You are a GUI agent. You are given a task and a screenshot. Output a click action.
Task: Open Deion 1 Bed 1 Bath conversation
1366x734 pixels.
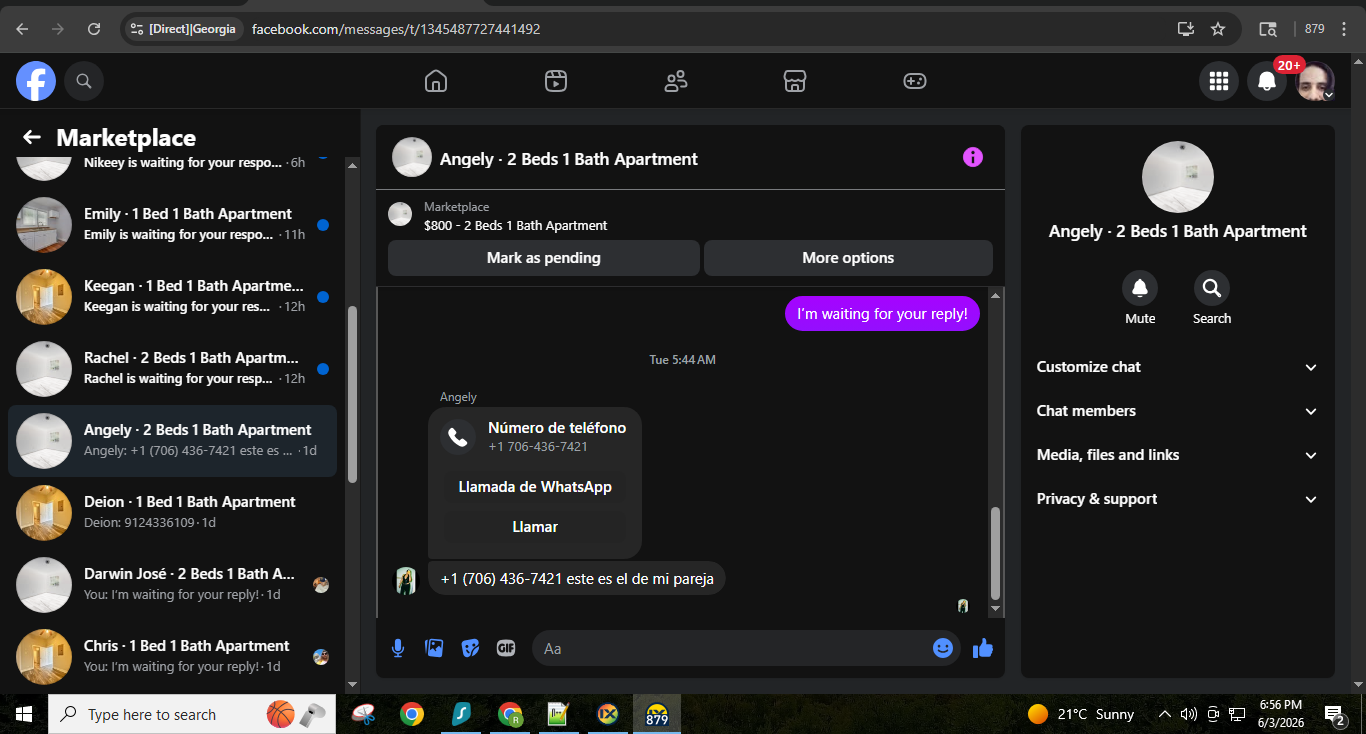(x=172, y=513)
